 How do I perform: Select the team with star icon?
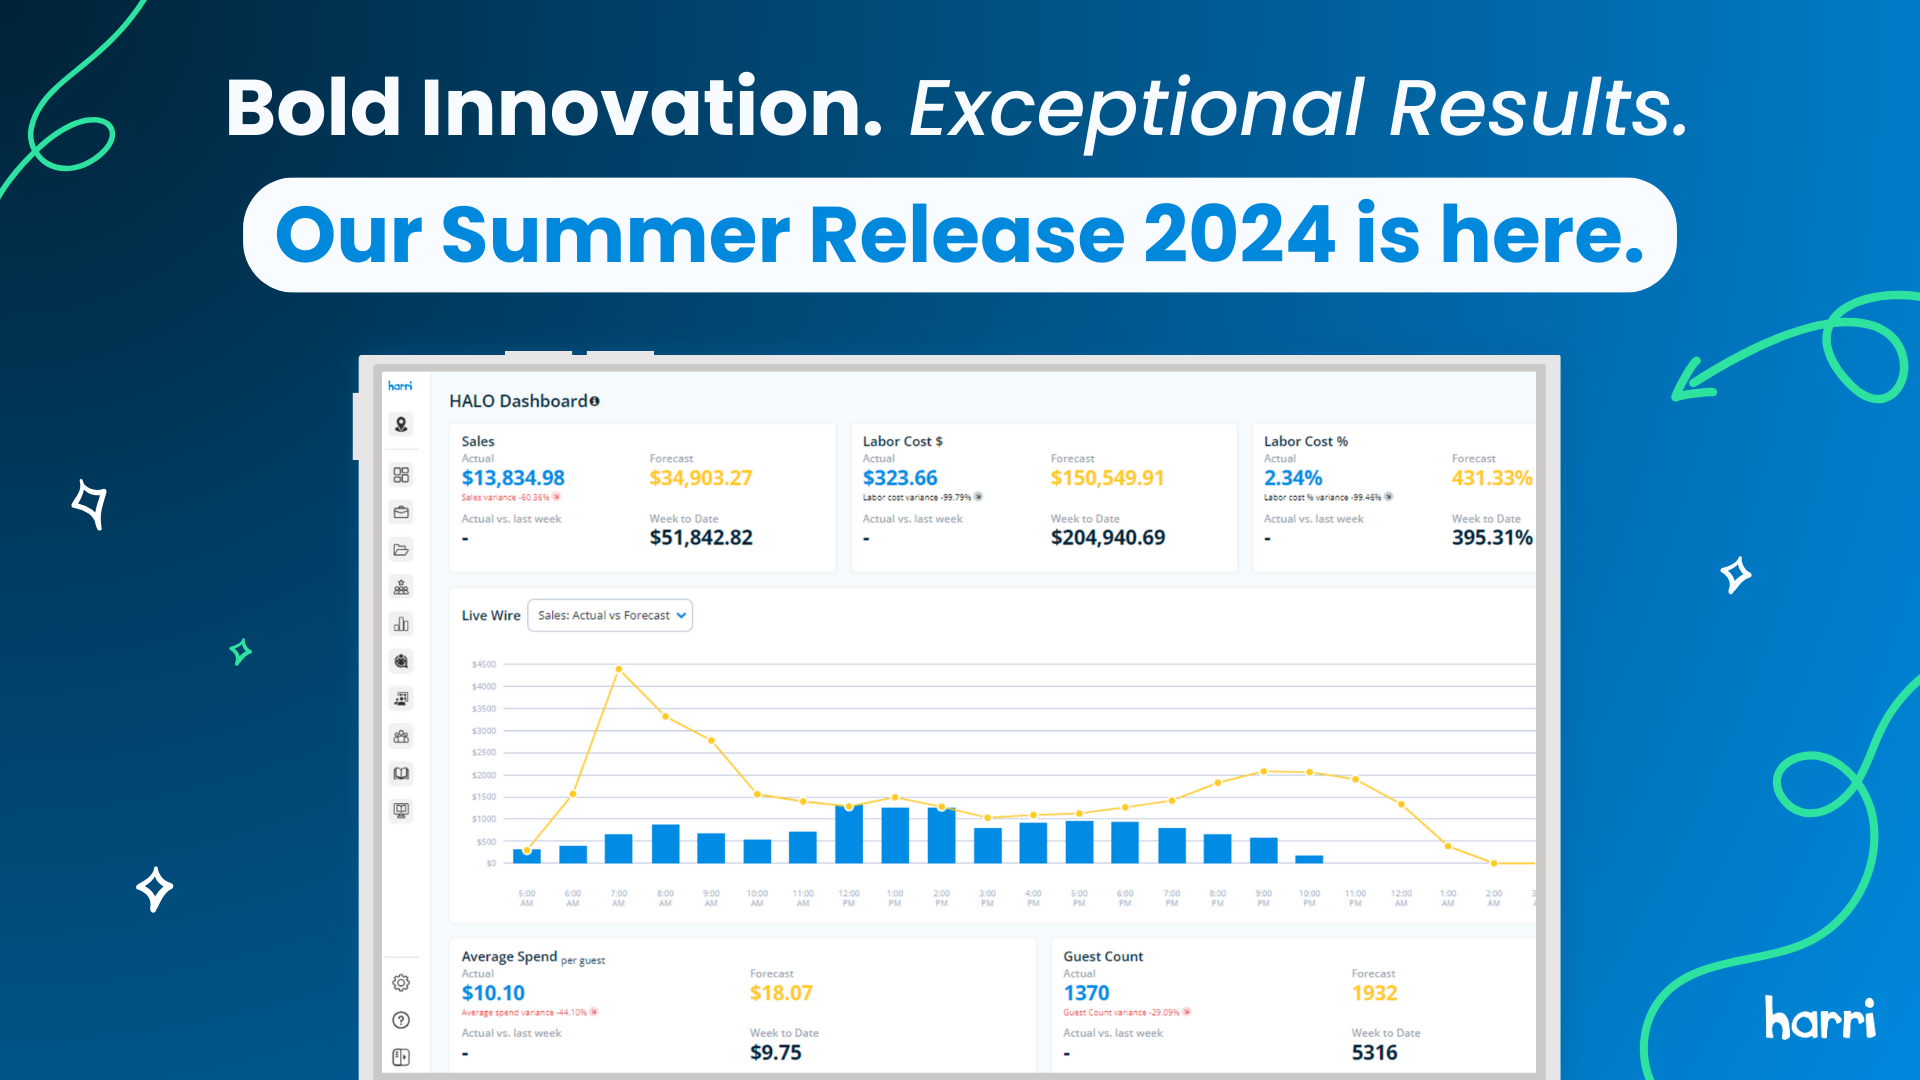[401, 587]
